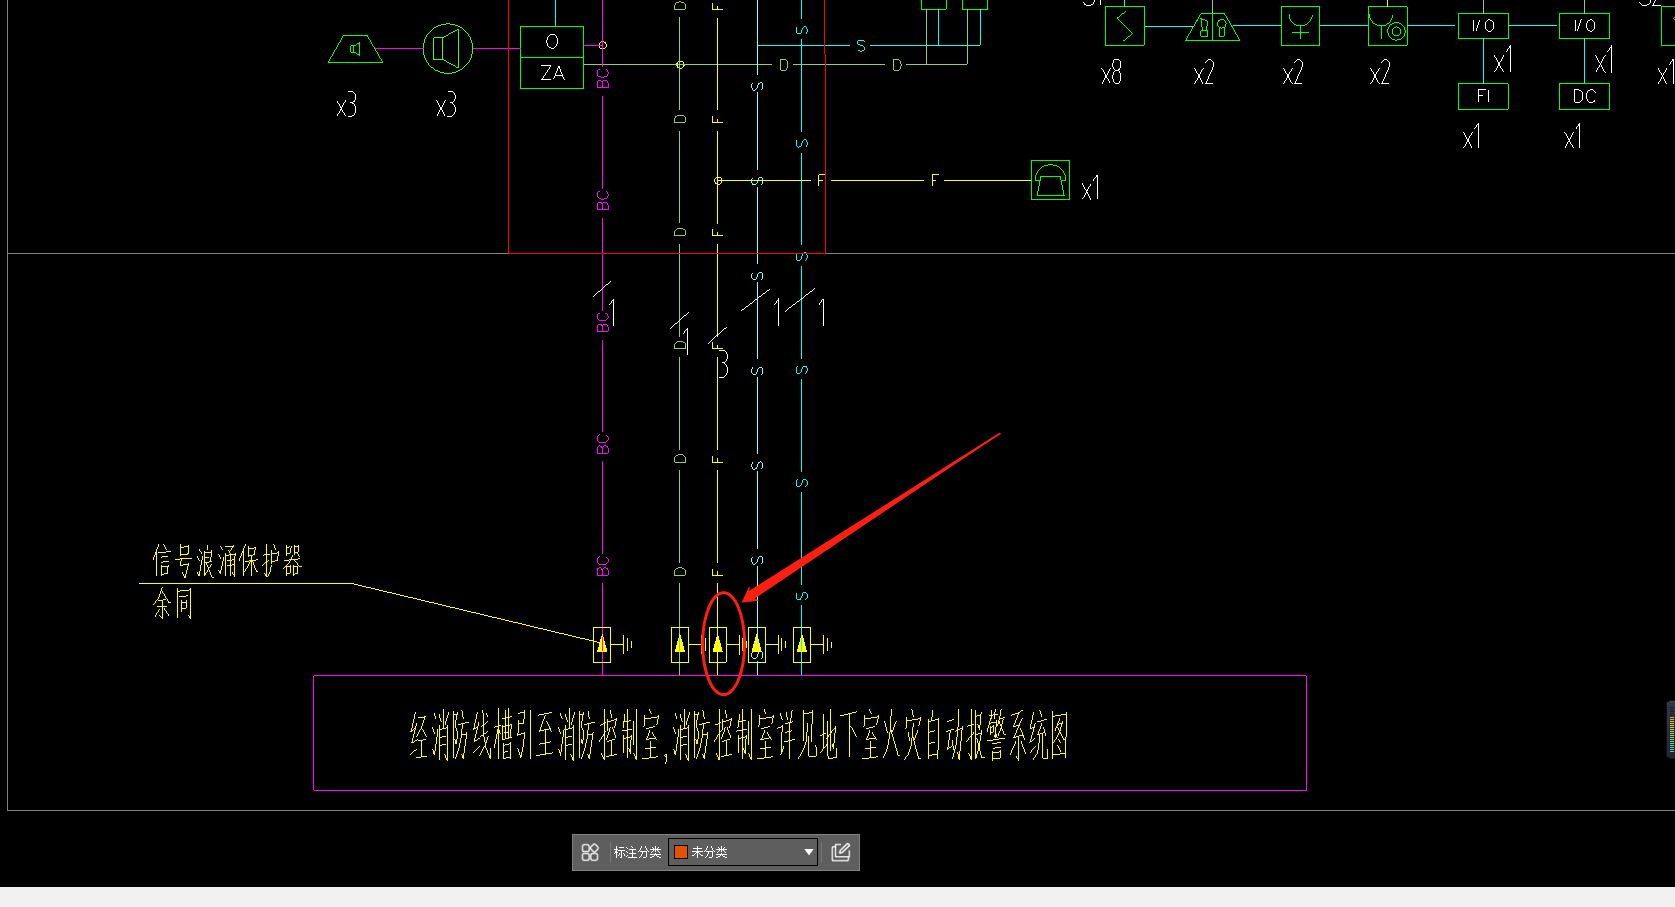
Task: Open the 未分类 annotation category dropdown
Action: click(743, 852)
